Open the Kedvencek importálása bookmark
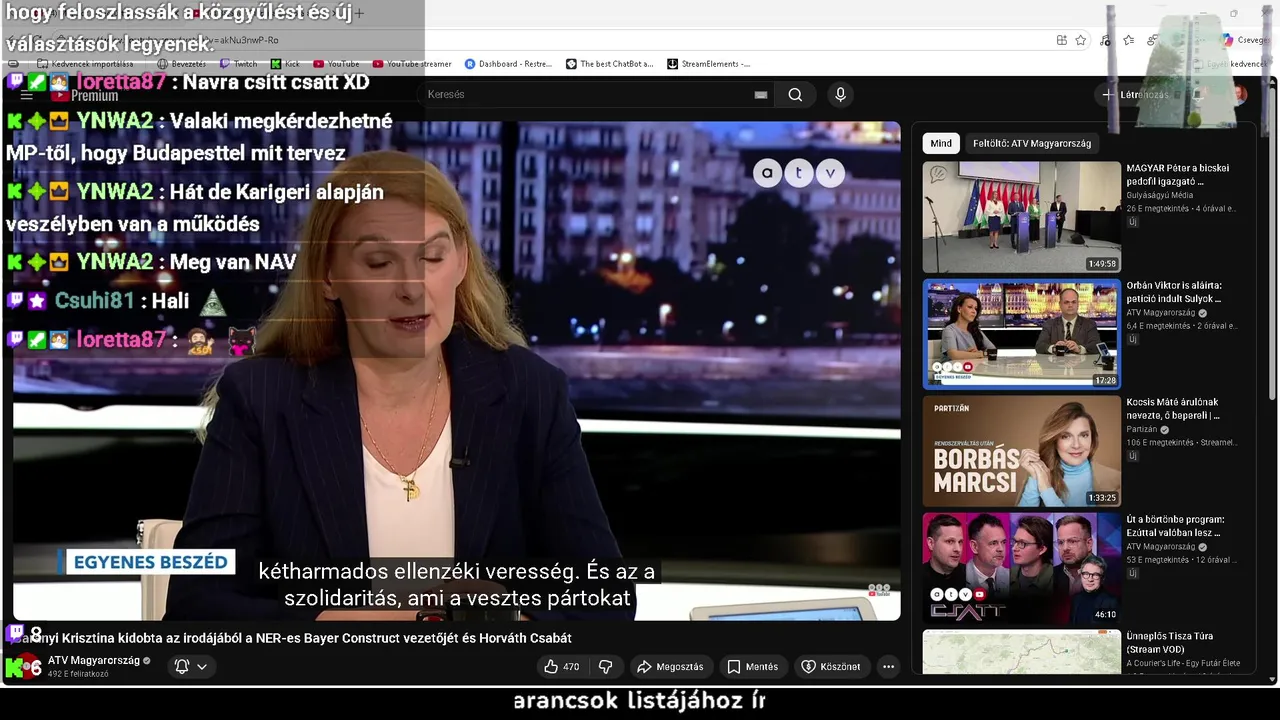1280x720 pixels. (x=85, y=64)
